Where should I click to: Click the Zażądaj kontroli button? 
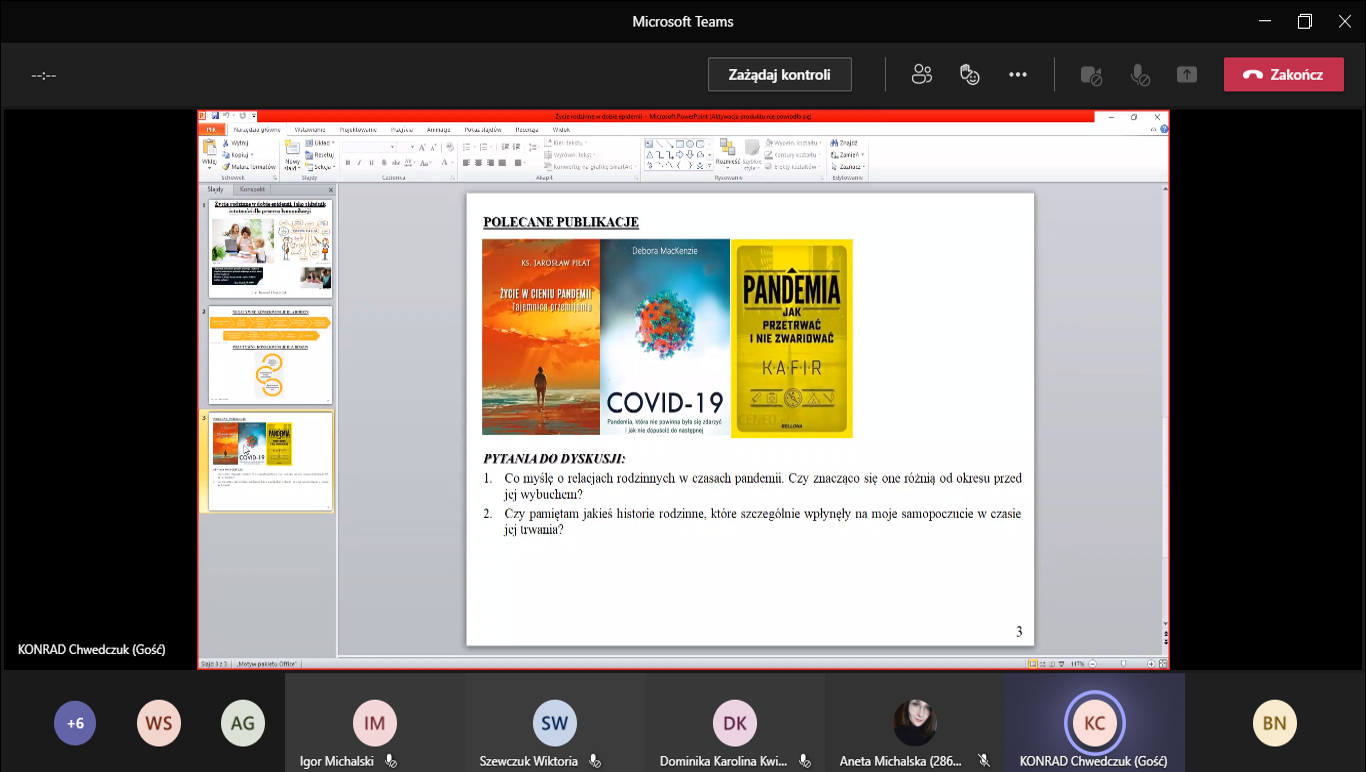[x=780, y=74]
